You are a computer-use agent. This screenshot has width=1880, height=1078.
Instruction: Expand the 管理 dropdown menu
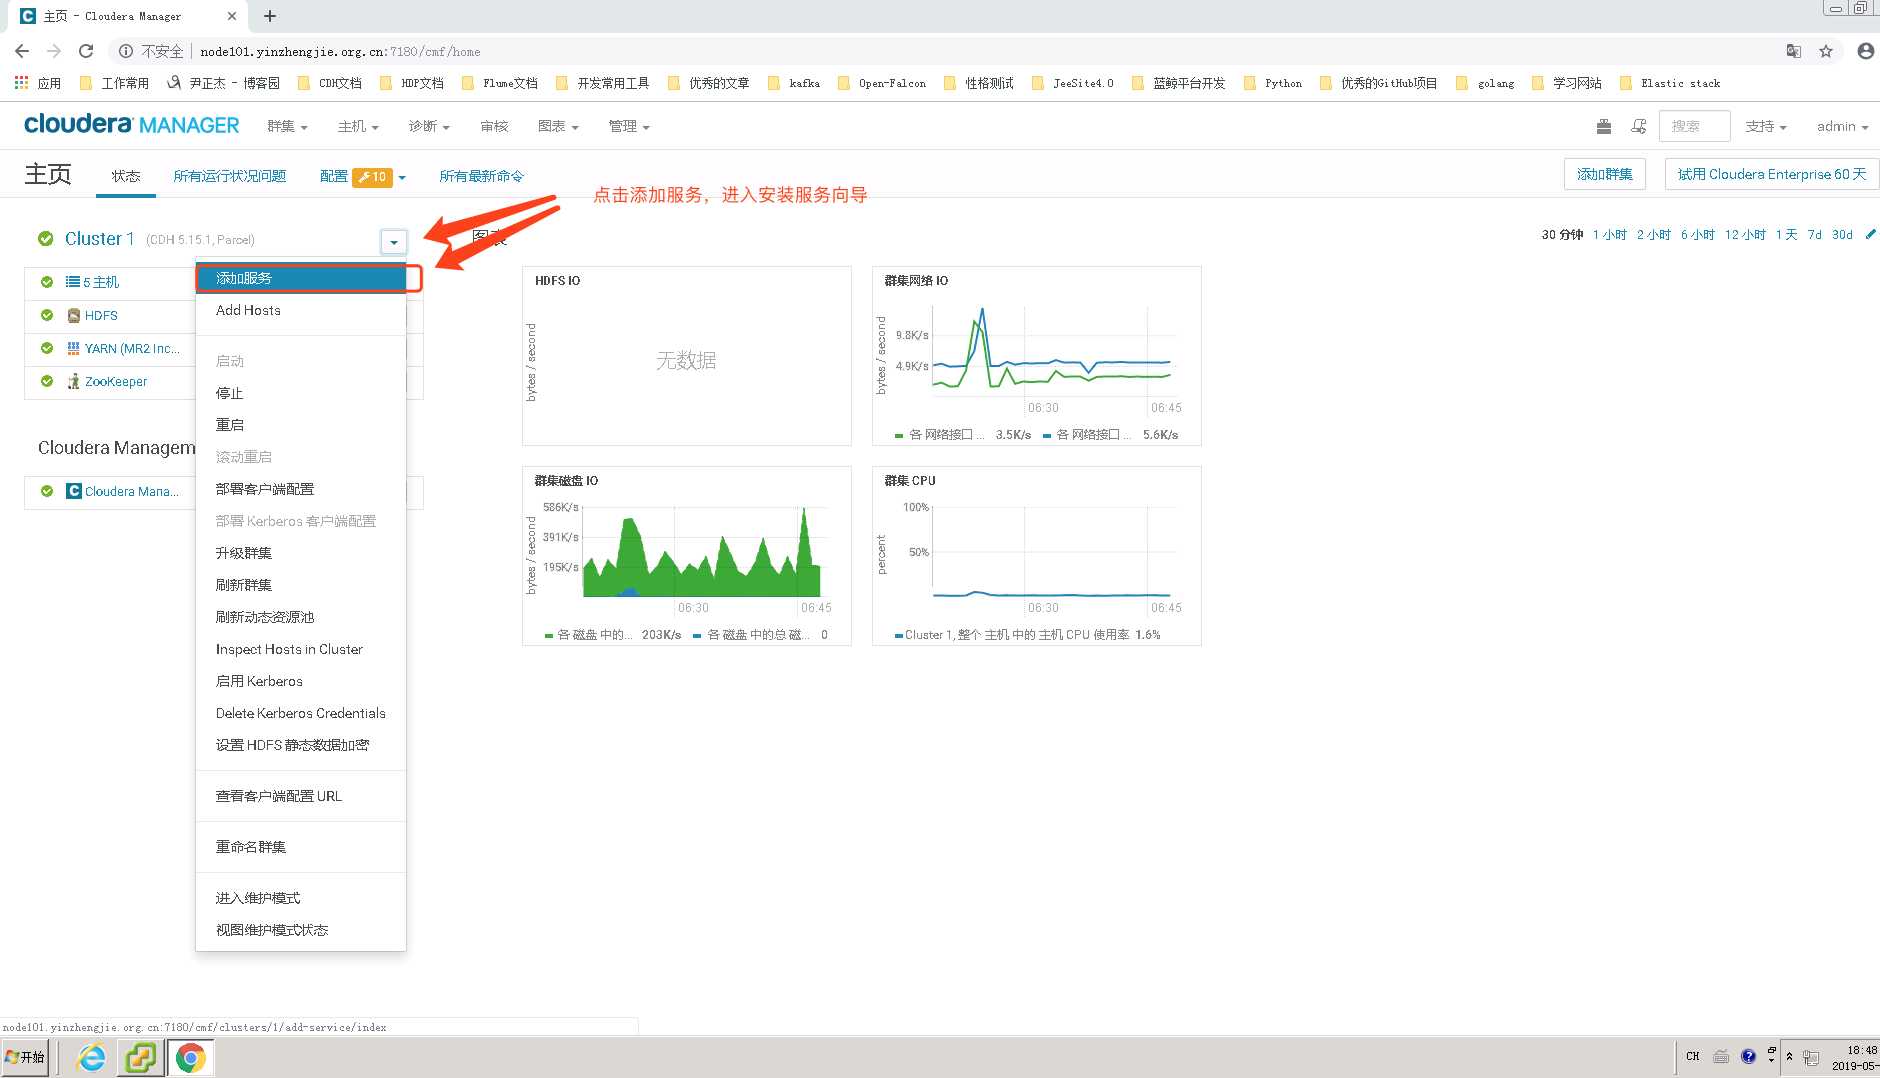point(629,126)
